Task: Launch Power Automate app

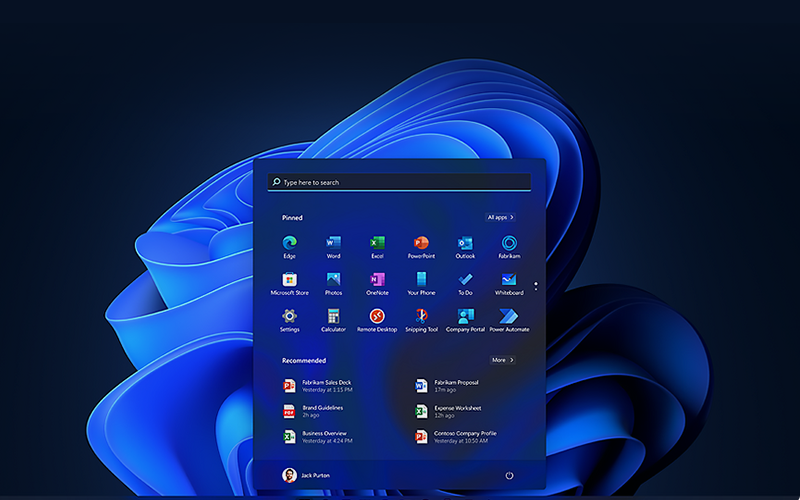Action: point(509,316)
